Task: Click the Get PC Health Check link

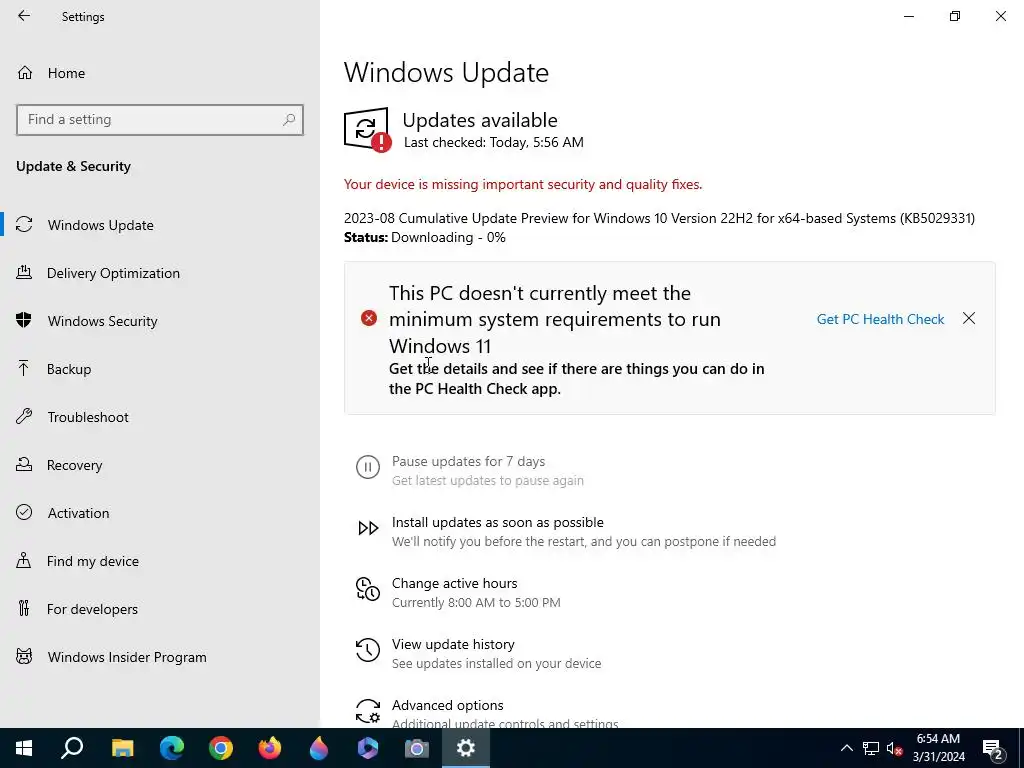Action: [x=880, y=319]
